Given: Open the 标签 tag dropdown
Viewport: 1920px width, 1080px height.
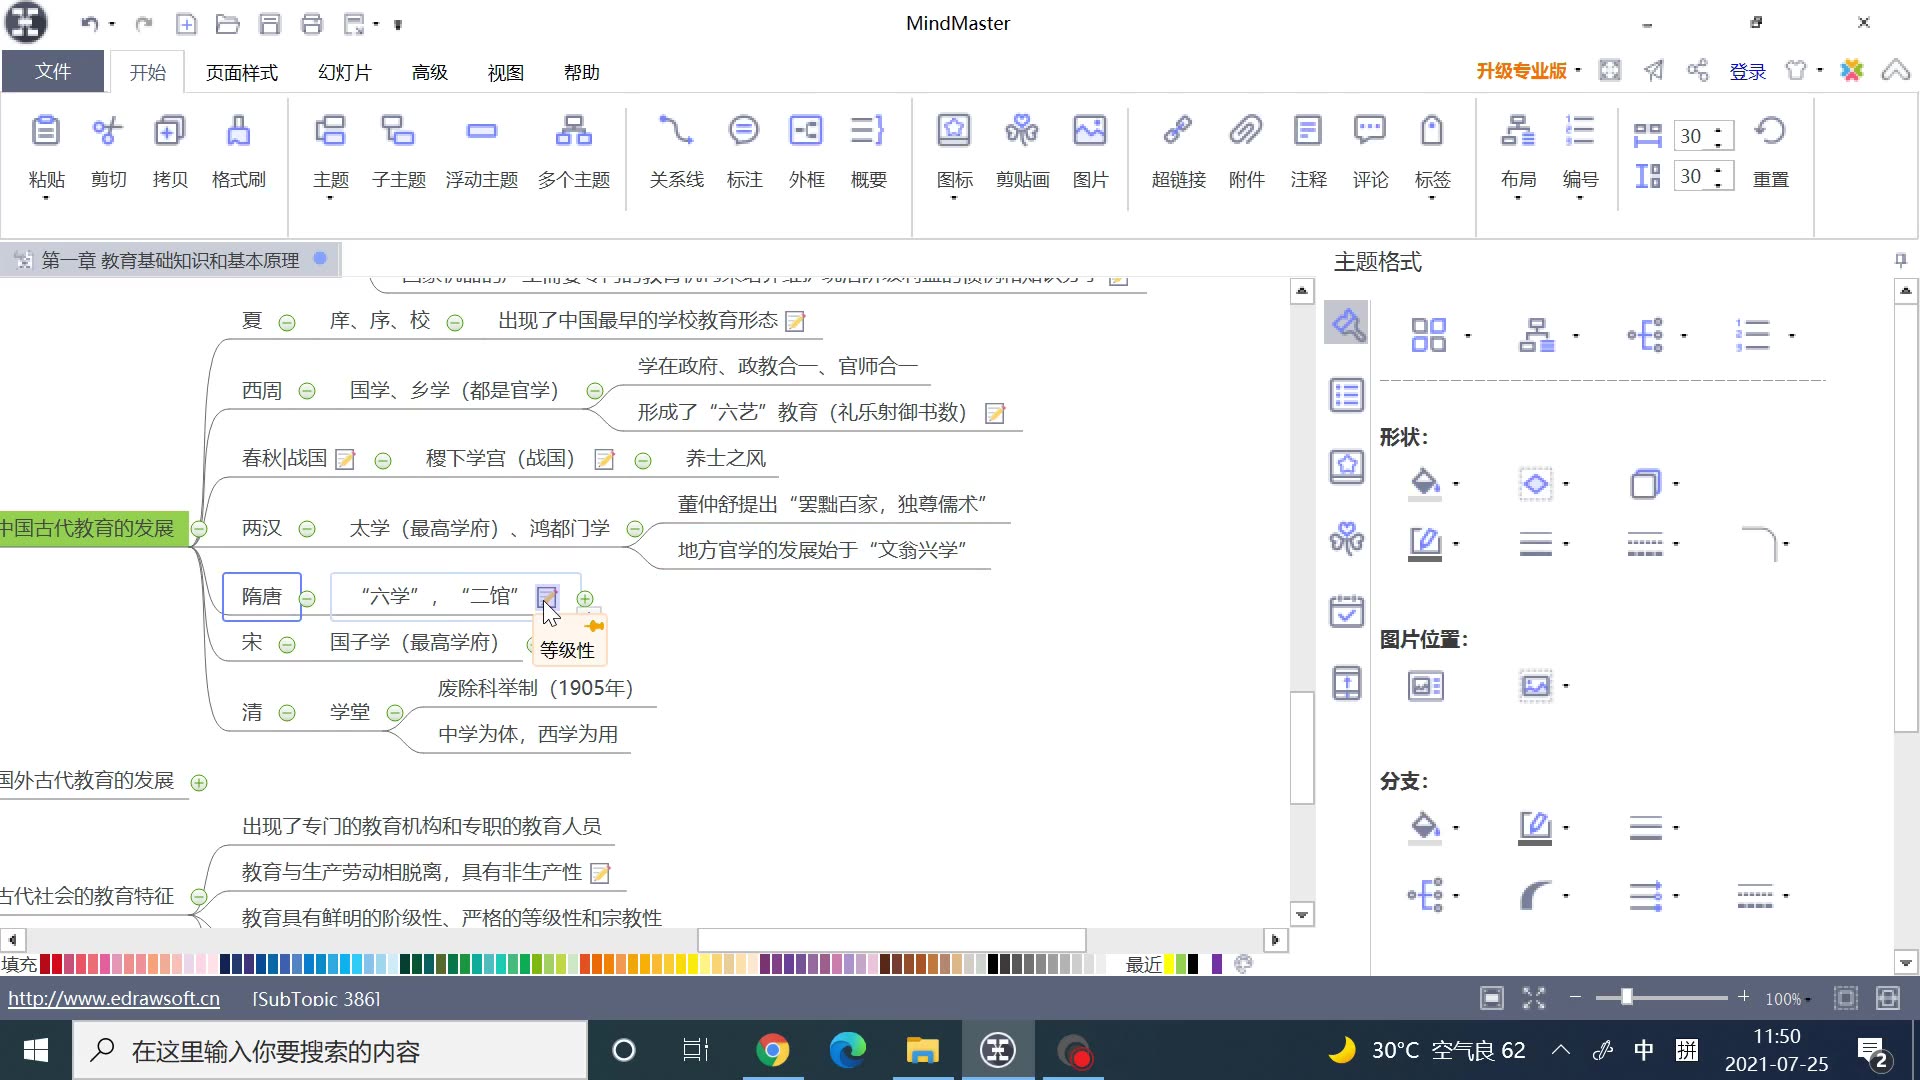Looking at the screenshot, I should coord(1432,198).
